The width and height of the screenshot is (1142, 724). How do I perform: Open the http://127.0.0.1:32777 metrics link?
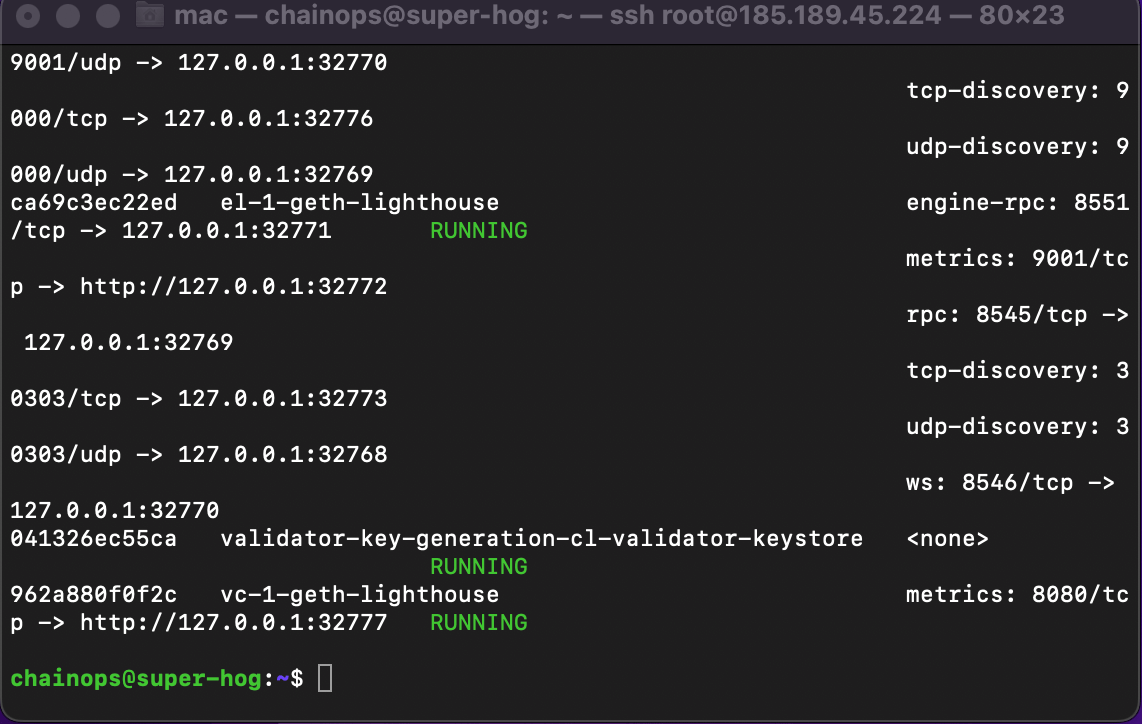click(x=233, y=623)
